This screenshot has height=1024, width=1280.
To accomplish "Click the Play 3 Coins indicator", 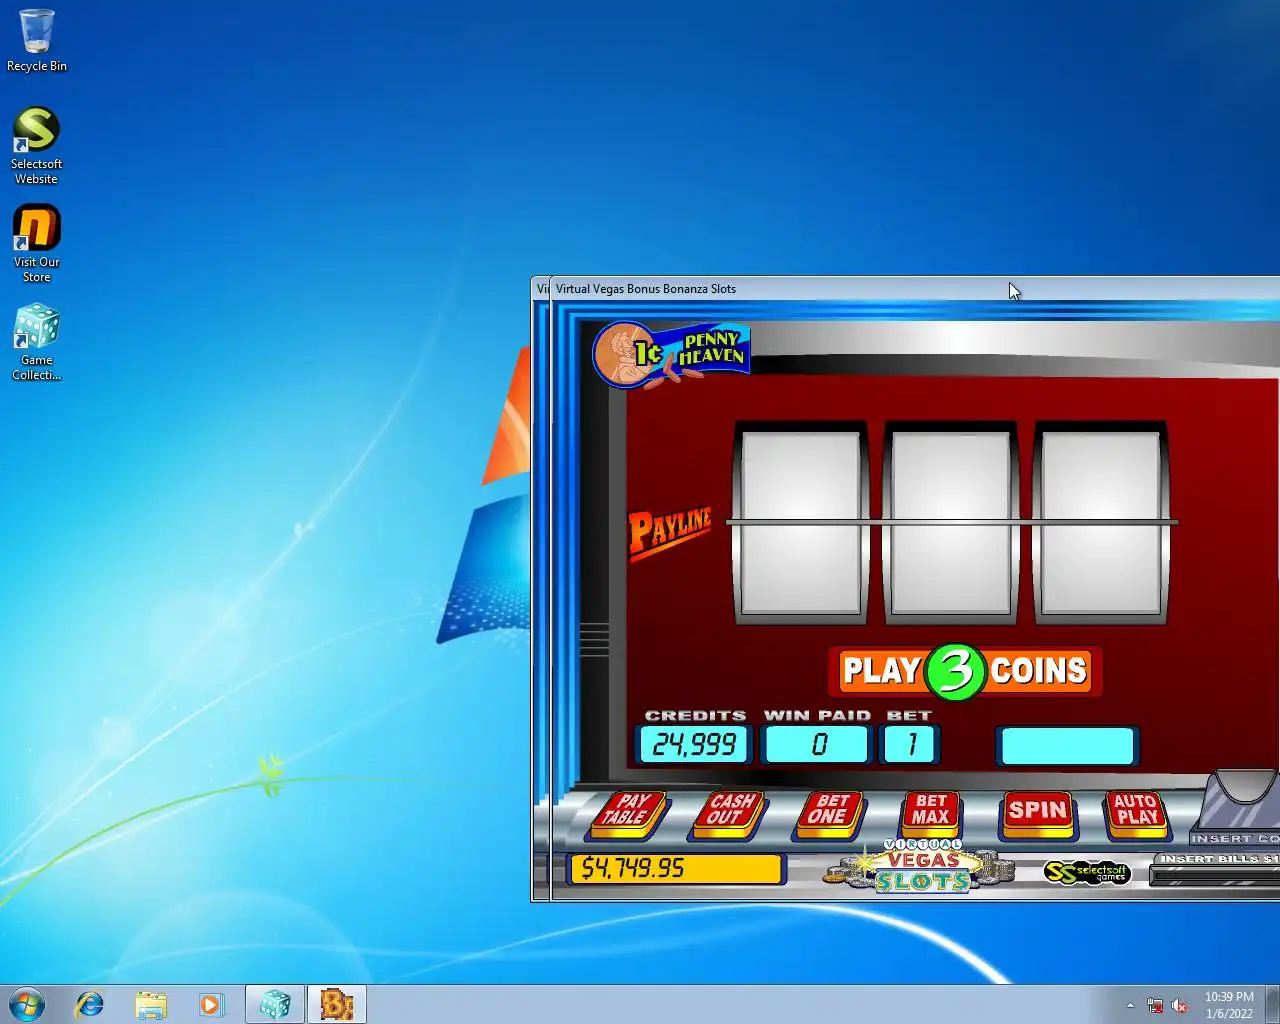I will click(x=965, y=671).
